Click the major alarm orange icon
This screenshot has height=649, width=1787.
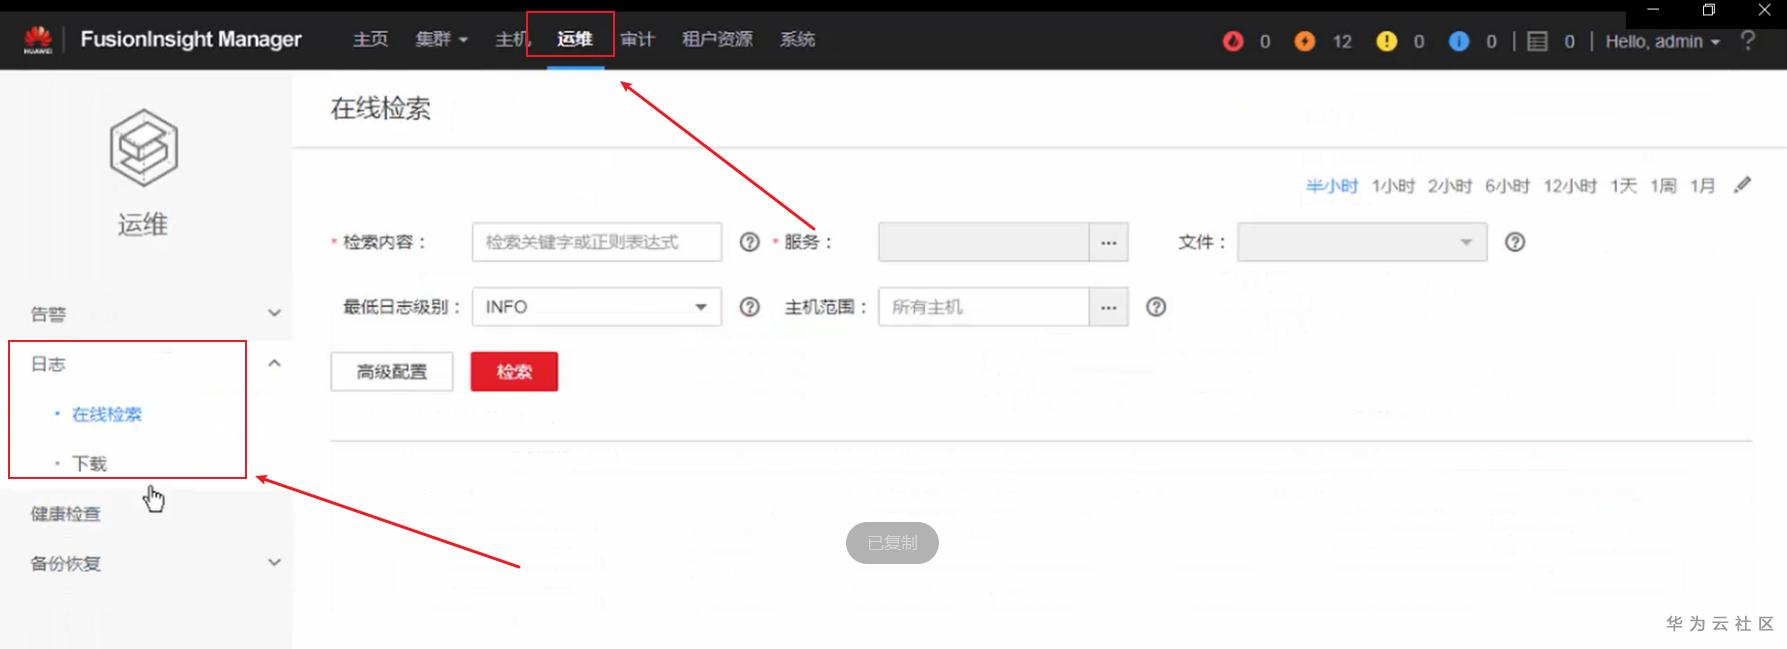(x=1305, y=41)
